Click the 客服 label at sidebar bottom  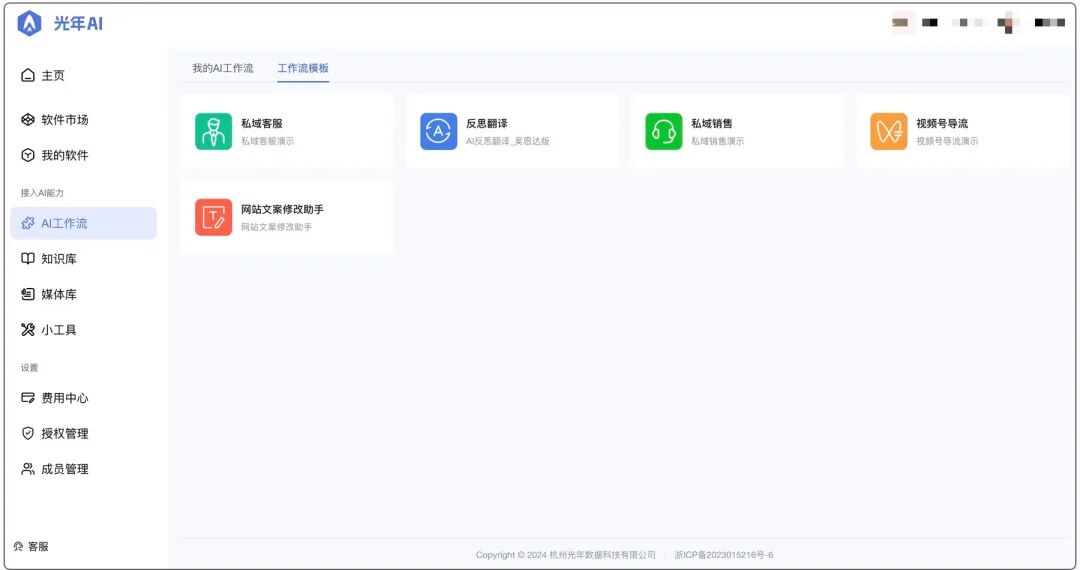(x=39, y=547)
